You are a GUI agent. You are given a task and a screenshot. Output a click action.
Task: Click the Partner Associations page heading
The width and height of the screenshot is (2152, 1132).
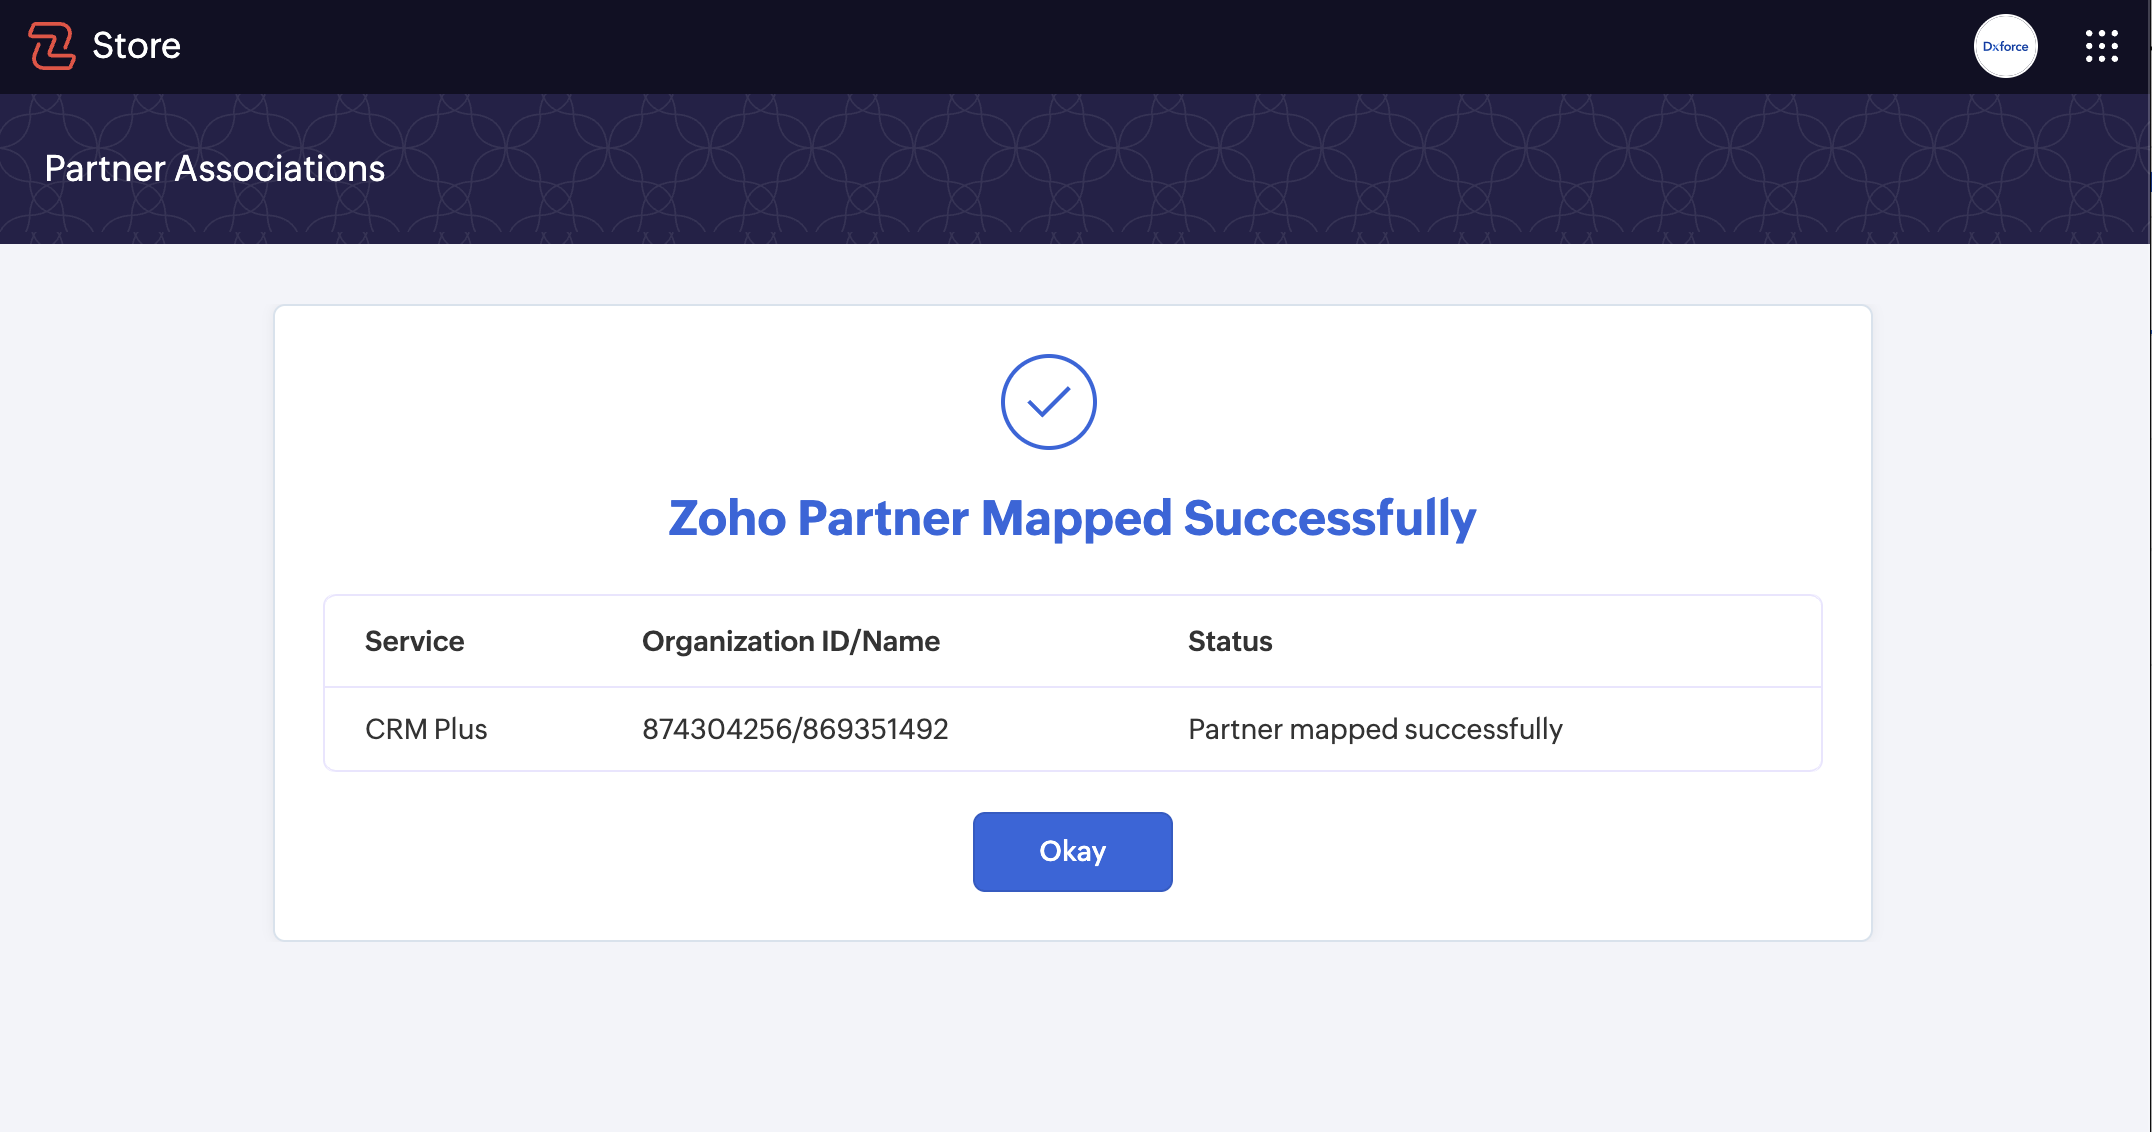click(x=215, y=169)
